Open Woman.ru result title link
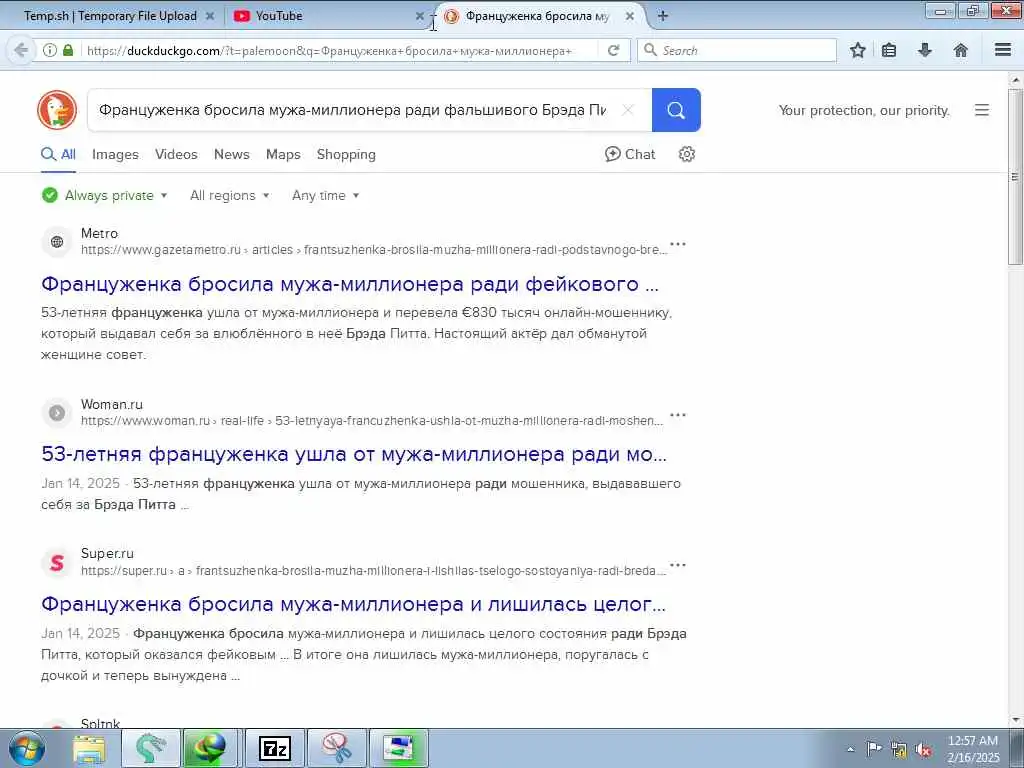This screenshot has width=1024, height=768. 354,454
